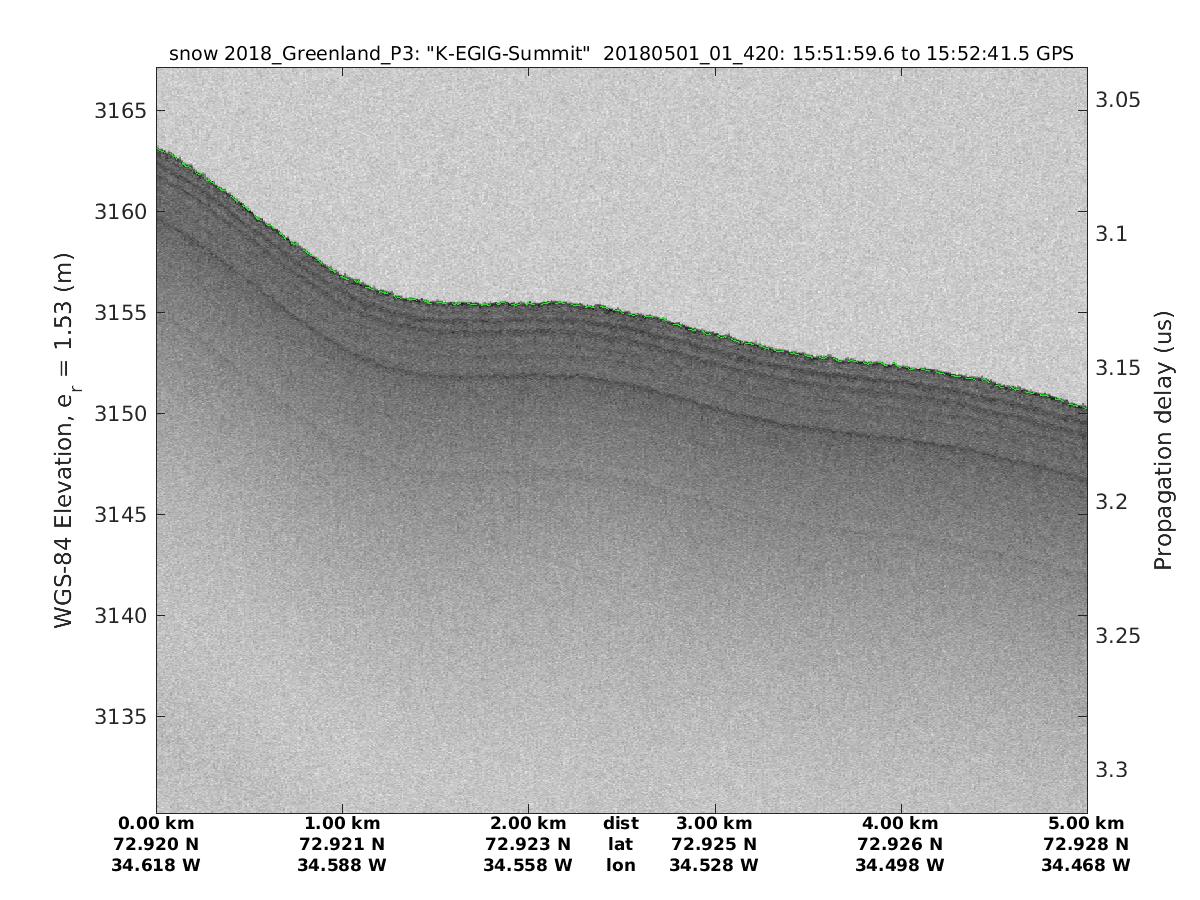The width and height of the screenshot is (1200, 900).
Task: Click the 'lon' legend text on x-axis
Action: (620, 864)
